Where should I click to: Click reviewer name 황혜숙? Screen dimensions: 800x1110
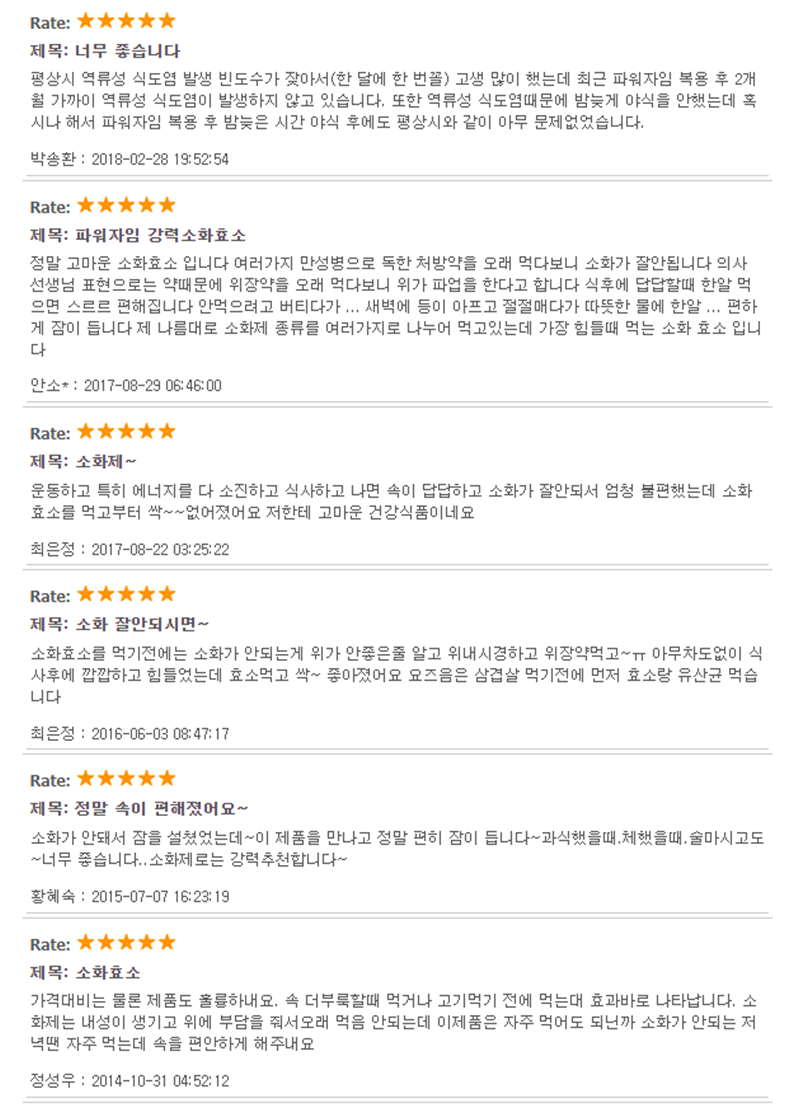click(53, 896)
